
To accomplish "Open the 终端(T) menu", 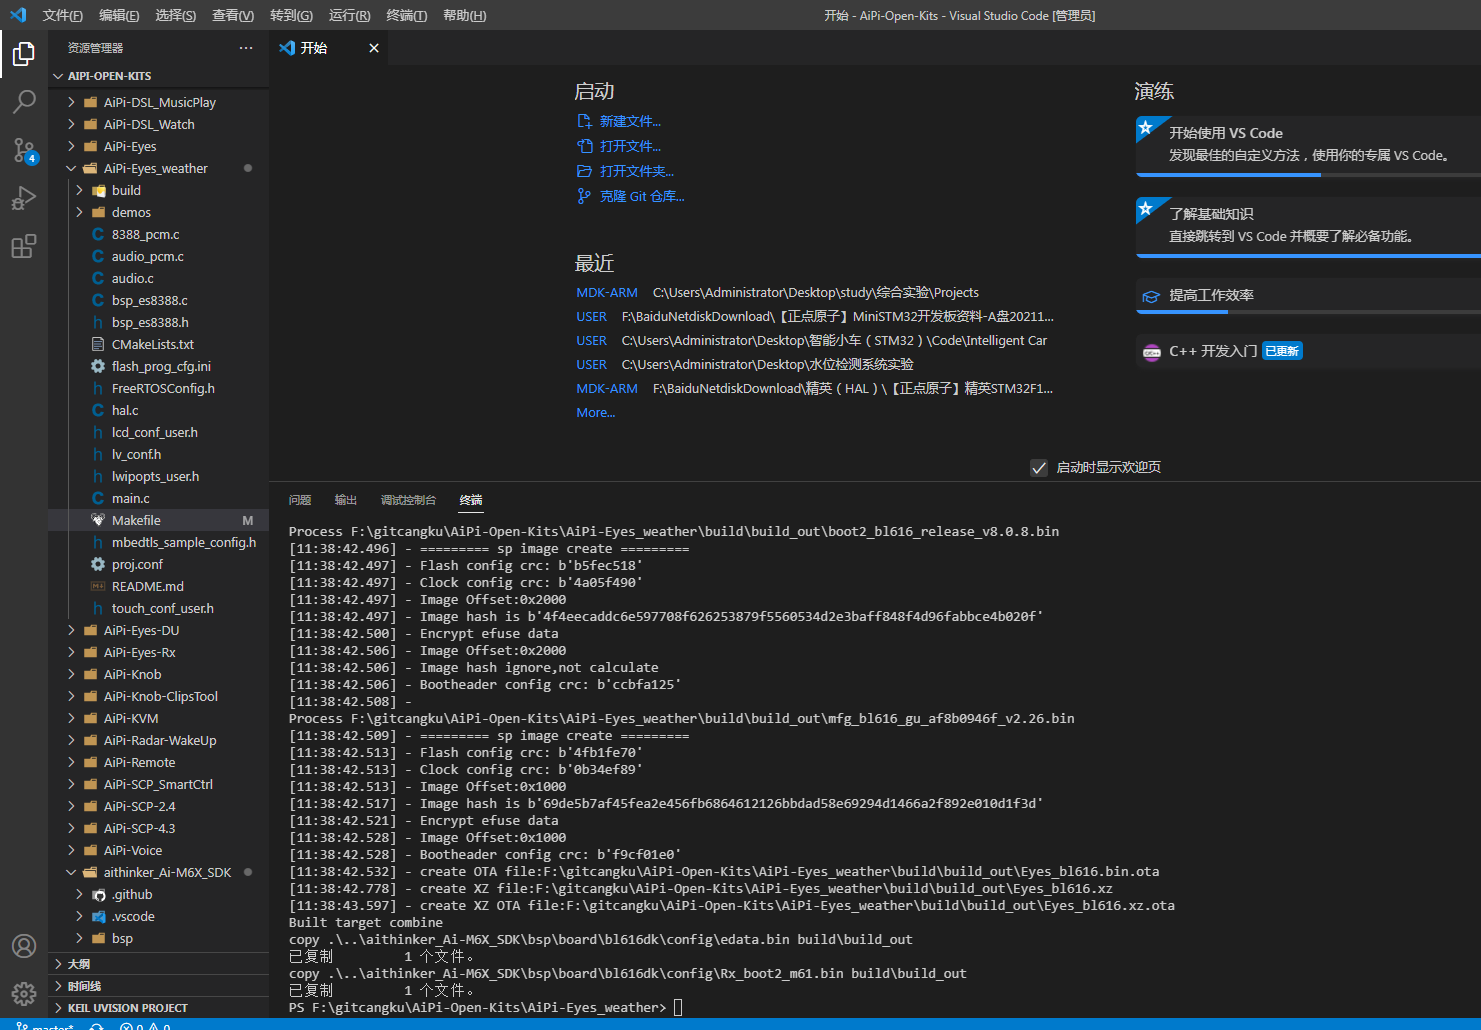I will [x=406, y=15].
